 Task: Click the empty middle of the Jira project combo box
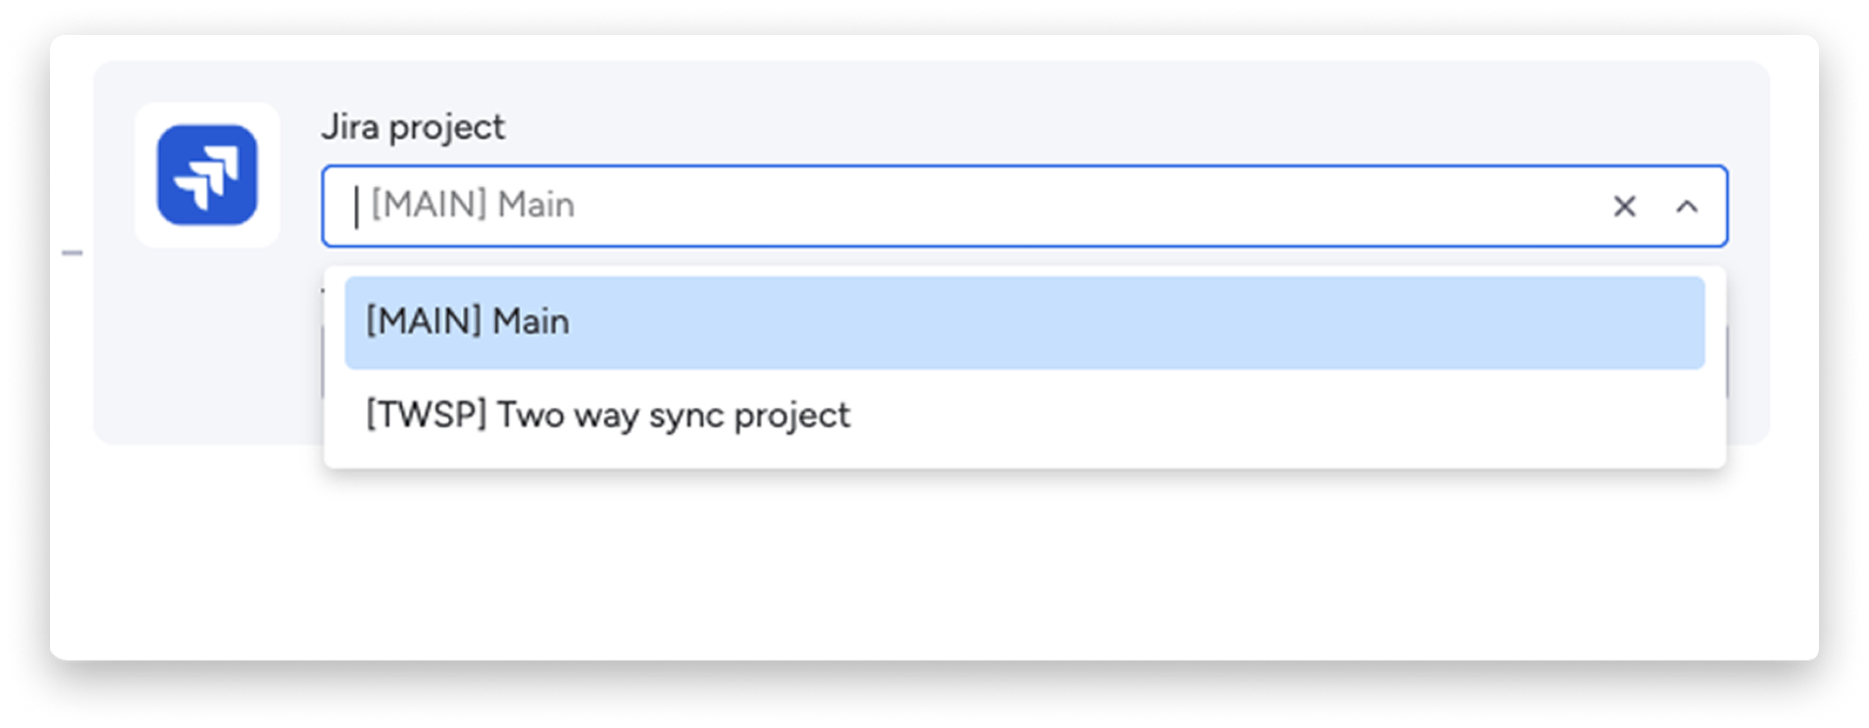point(1050,206)
